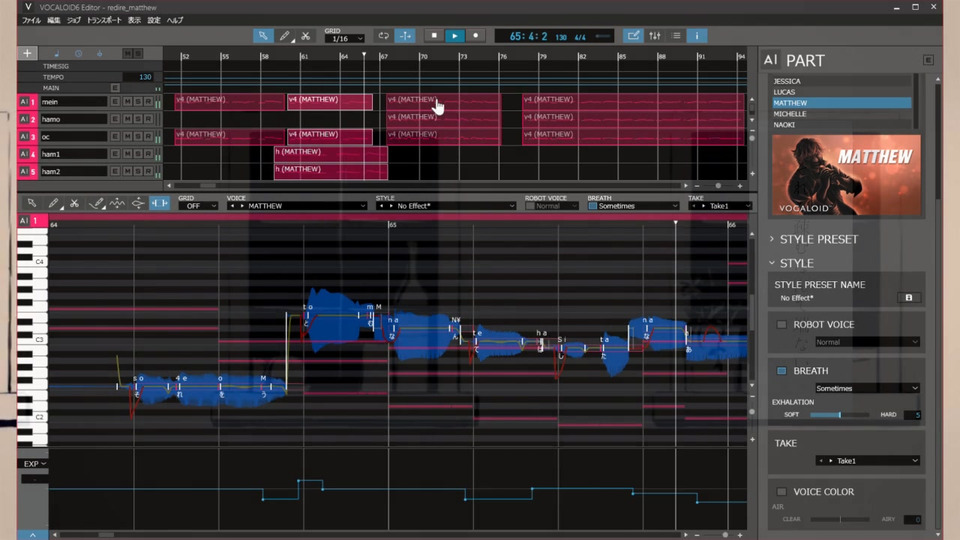The image size is (960, 540).
Task: Open the EXP parameter dropdown
Action: tap(34, 463)
